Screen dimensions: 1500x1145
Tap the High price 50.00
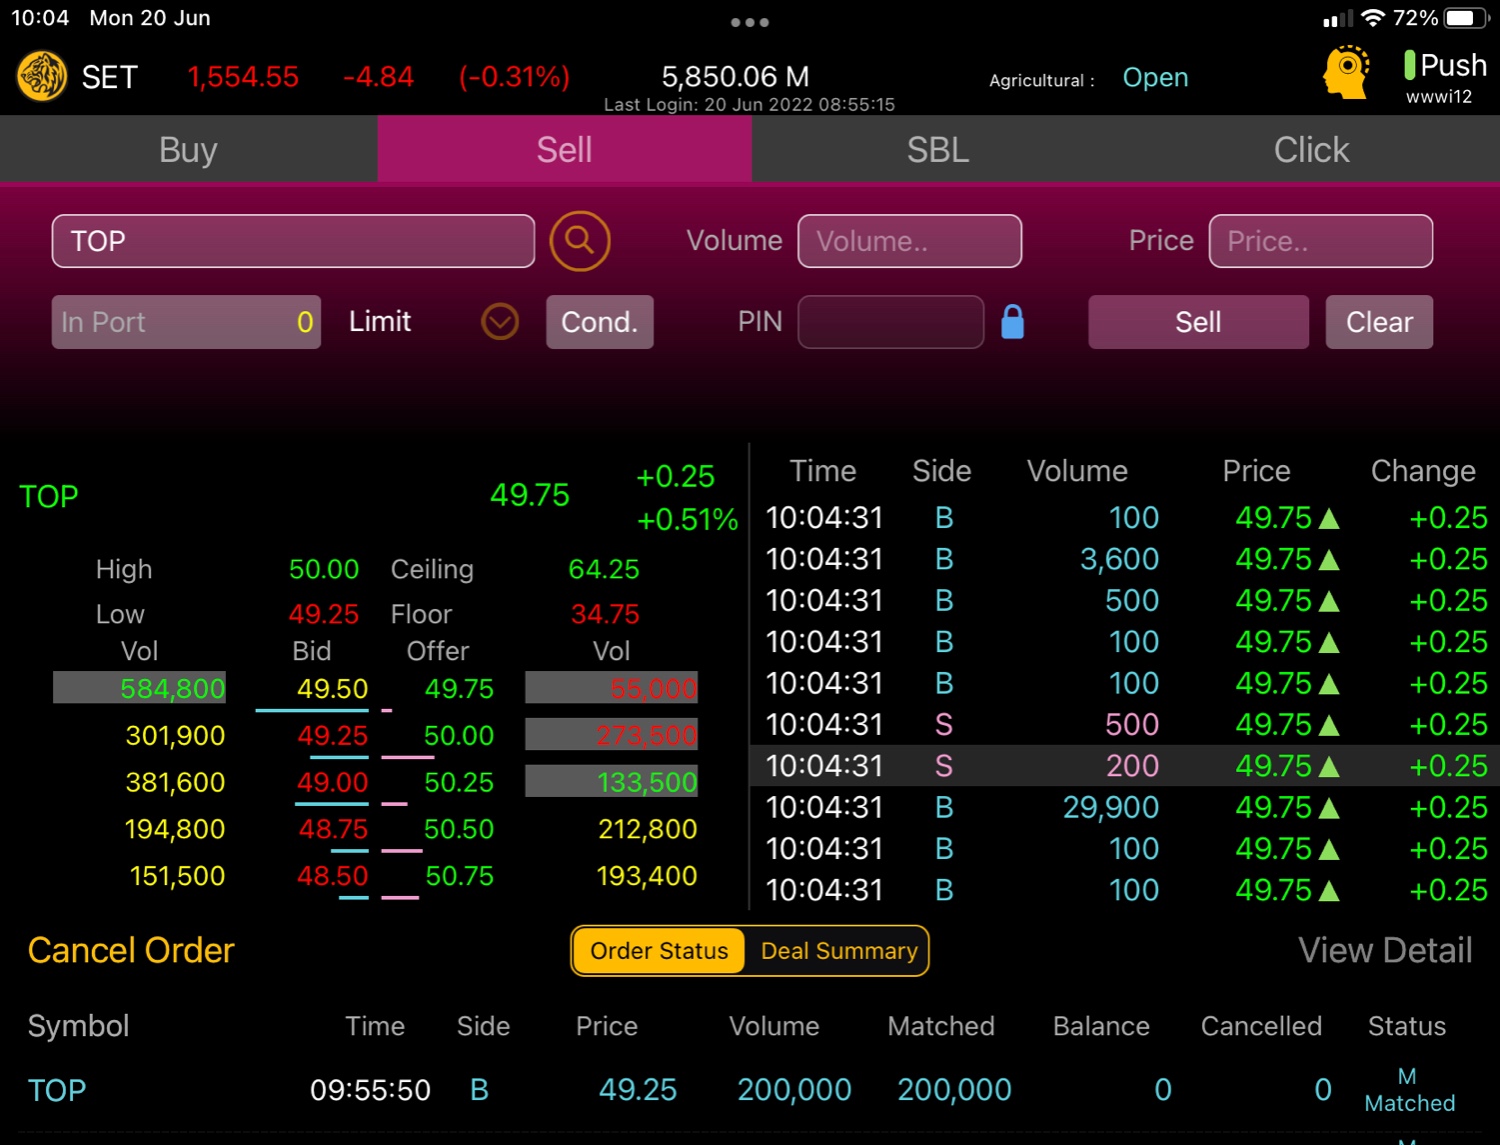(324, 569)
